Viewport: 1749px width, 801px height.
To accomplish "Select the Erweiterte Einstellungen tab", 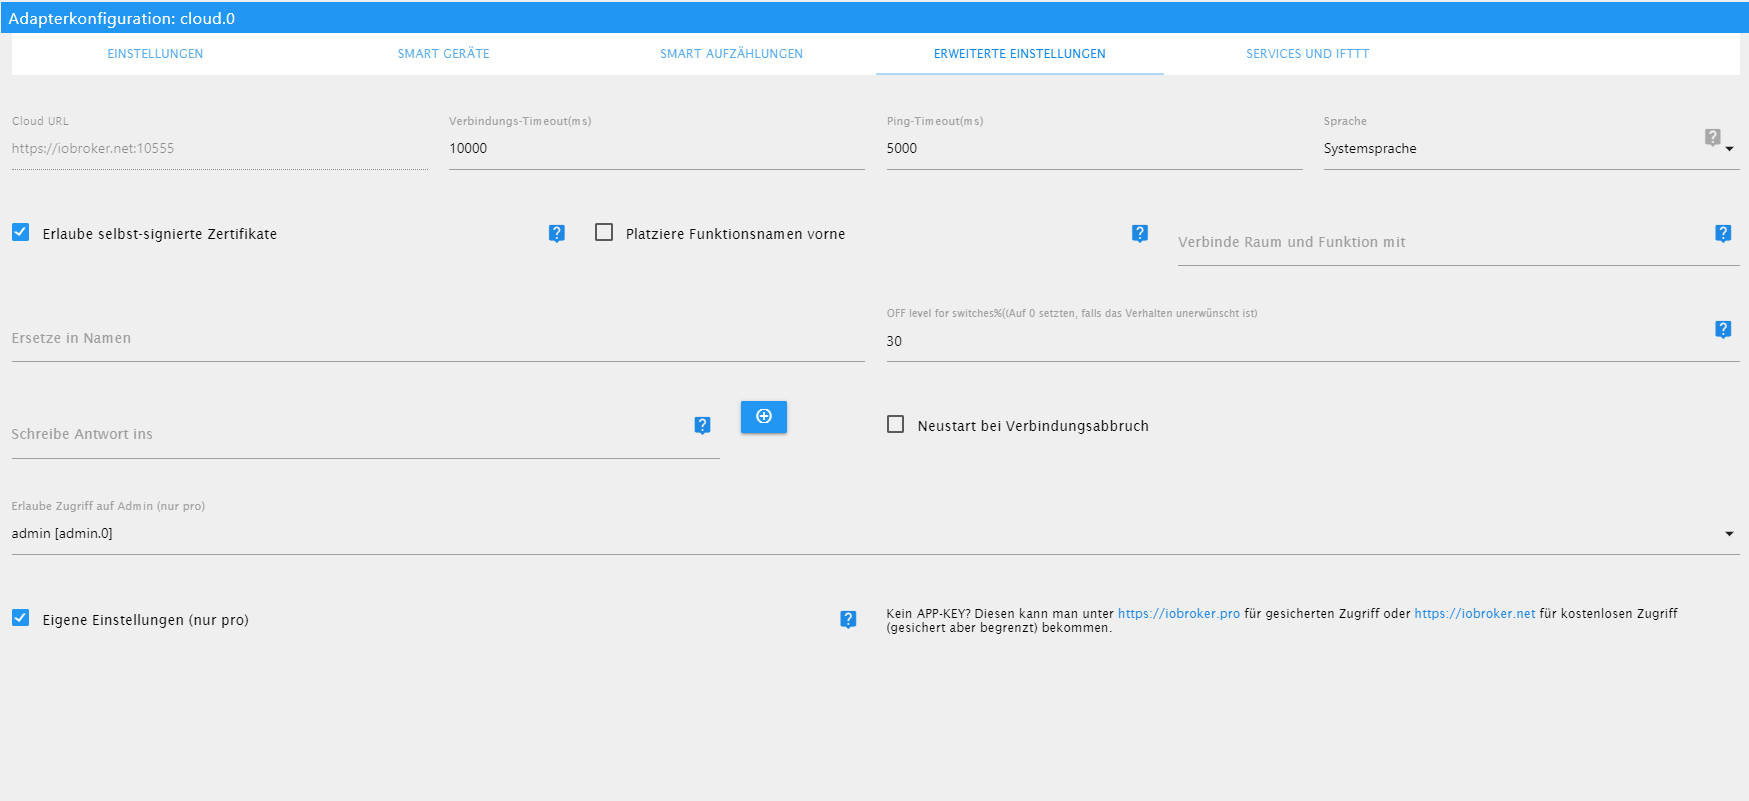I will (x=1020, y=54).
